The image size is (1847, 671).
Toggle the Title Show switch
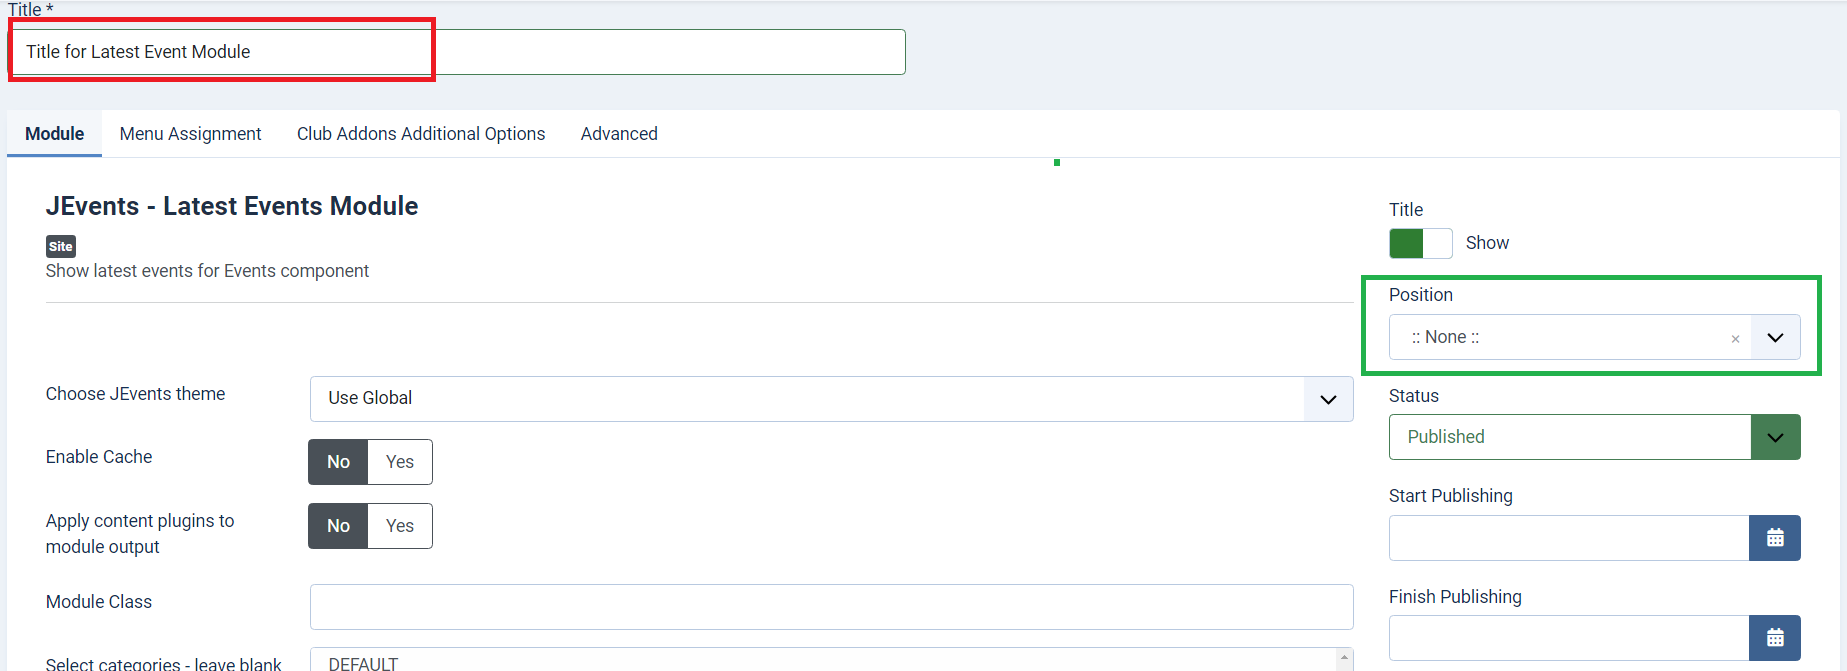coord(1420,243)
